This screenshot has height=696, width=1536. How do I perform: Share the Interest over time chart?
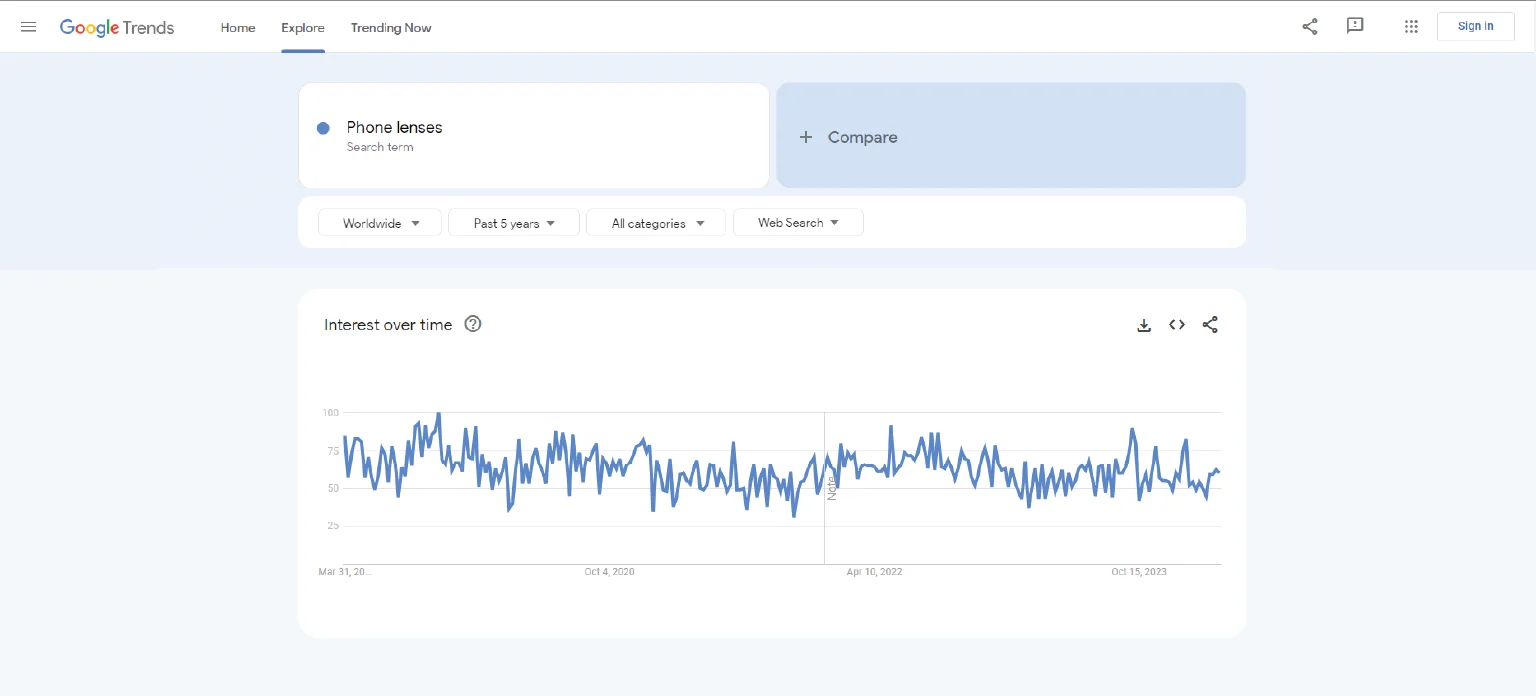(1210, 325)
